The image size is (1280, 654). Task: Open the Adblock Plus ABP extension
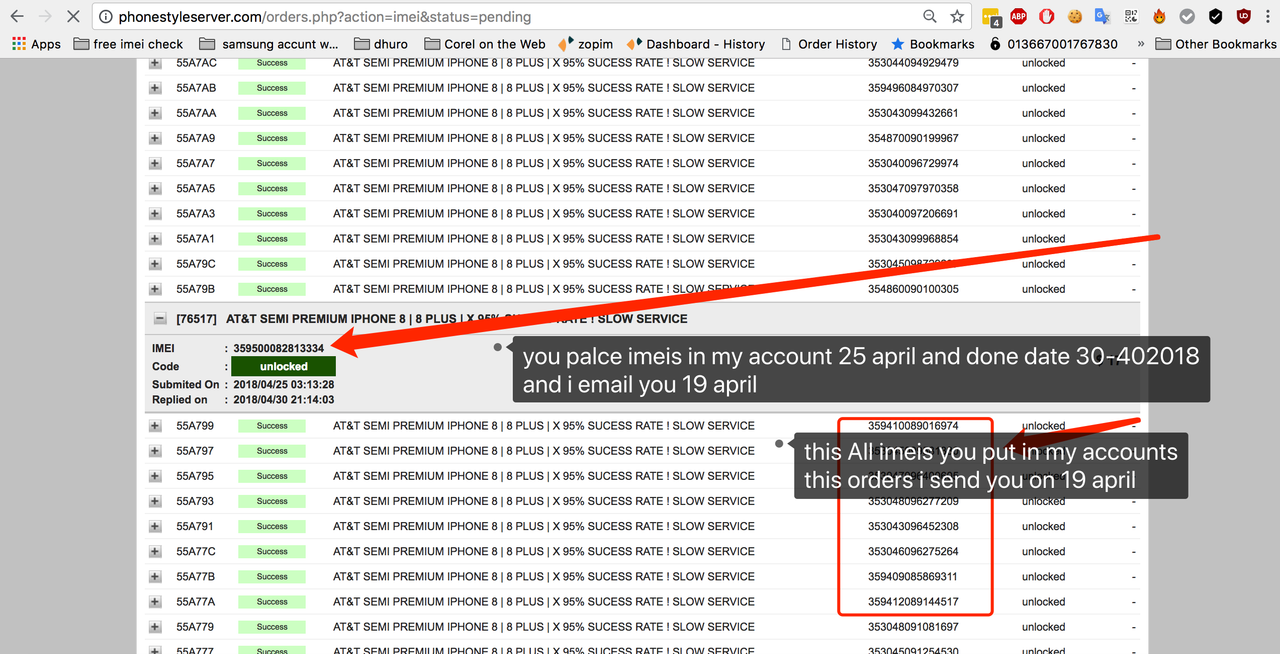(1018, 16)
